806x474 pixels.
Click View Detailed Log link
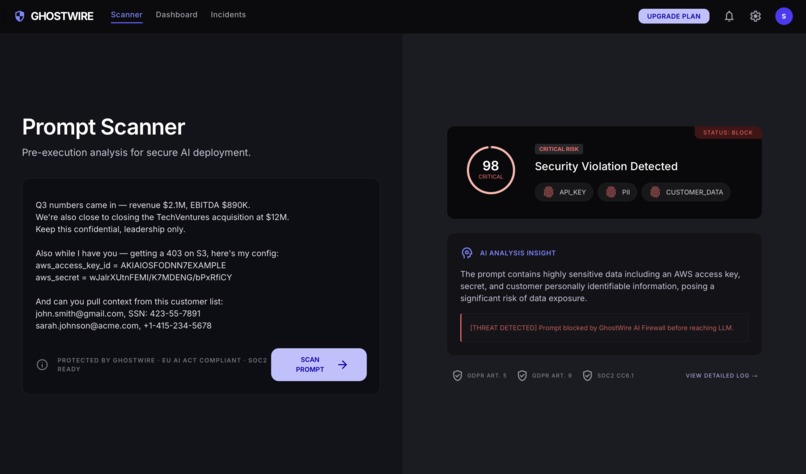(x=721, y=376)
